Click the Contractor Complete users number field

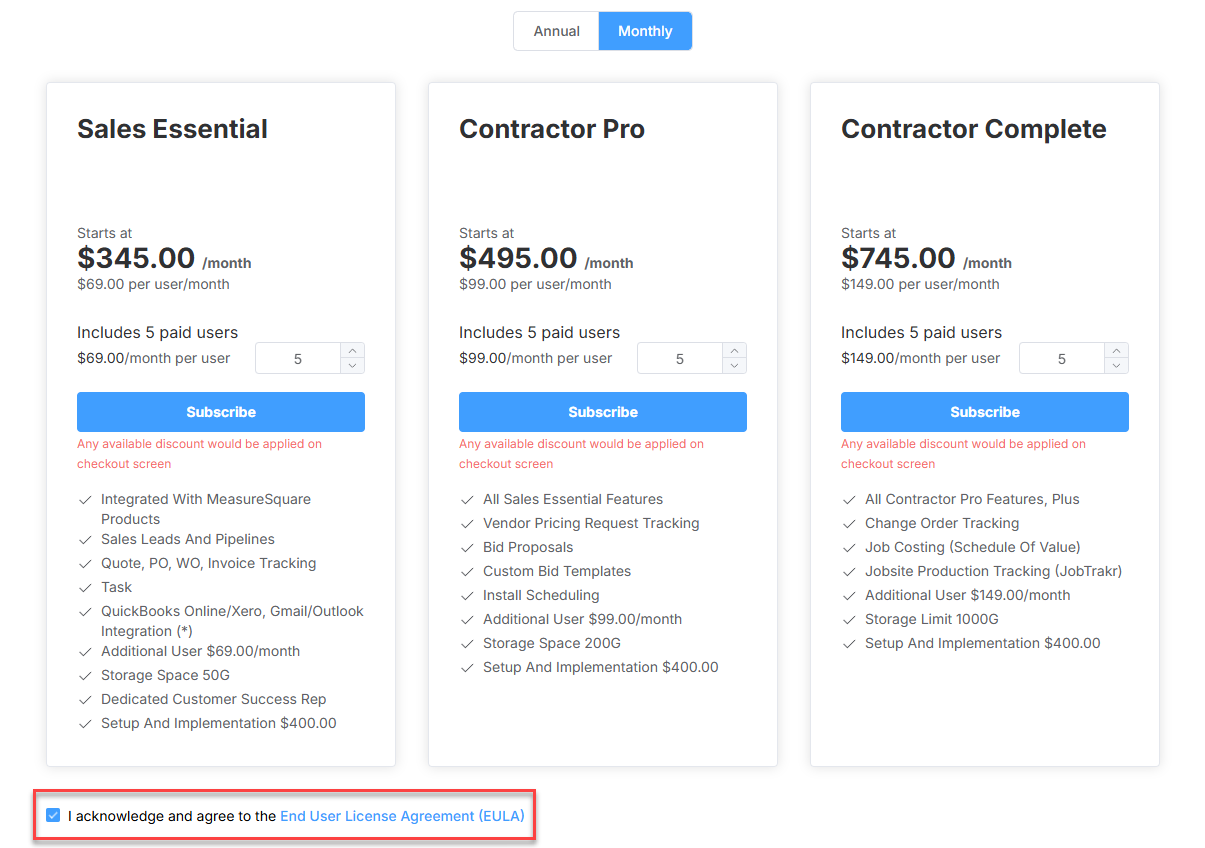1062,358
